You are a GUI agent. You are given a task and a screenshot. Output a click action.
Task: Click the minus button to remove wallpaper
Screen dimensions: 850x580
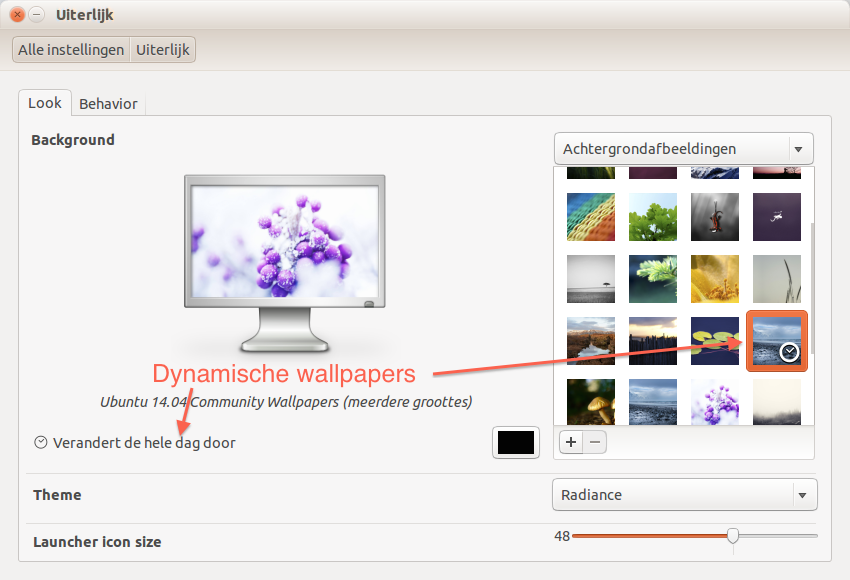[595, 442]
